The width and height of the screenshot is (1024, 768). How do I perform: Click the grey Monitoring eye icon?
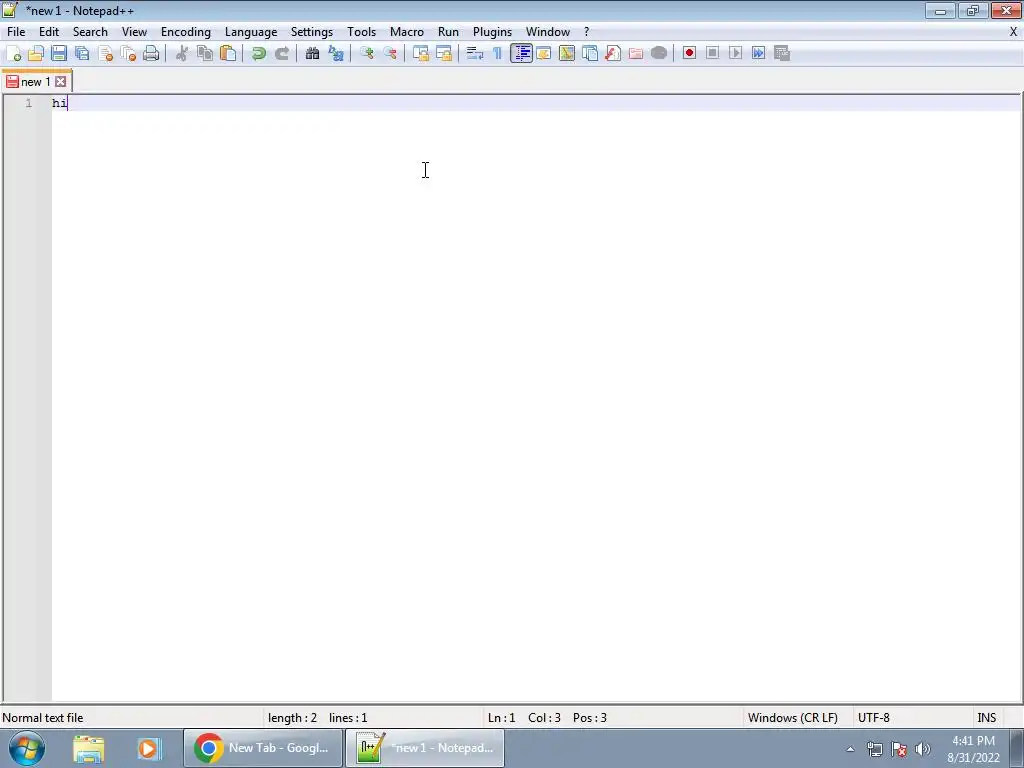[659, 54]
